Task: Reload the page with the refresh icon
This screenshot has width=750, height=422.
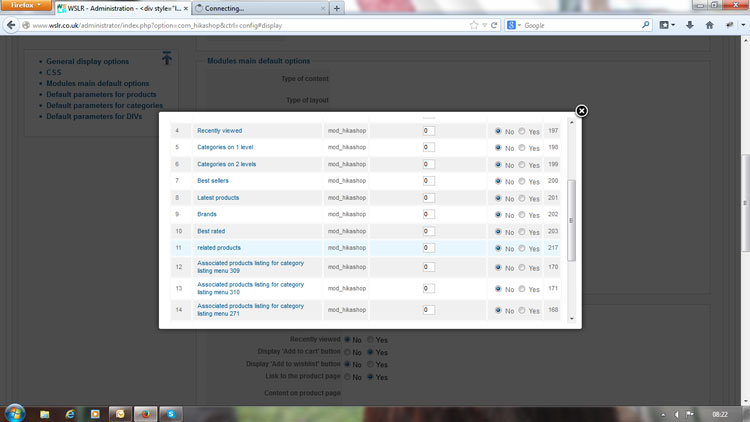Action: [494, 25]
